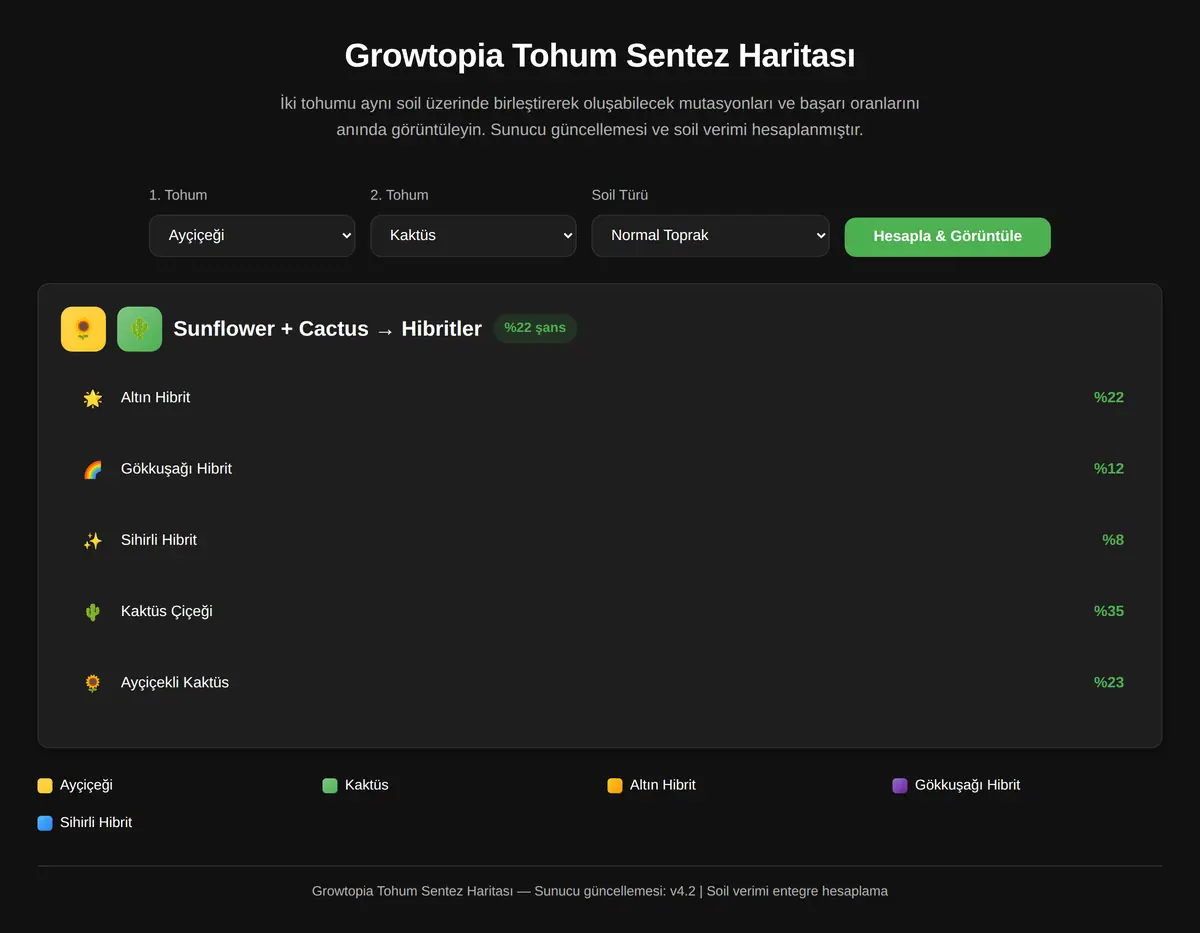The image size is (1200, 933).
Task: Click the Sihirli Hibrit legend label text
Action: [96, 823]
